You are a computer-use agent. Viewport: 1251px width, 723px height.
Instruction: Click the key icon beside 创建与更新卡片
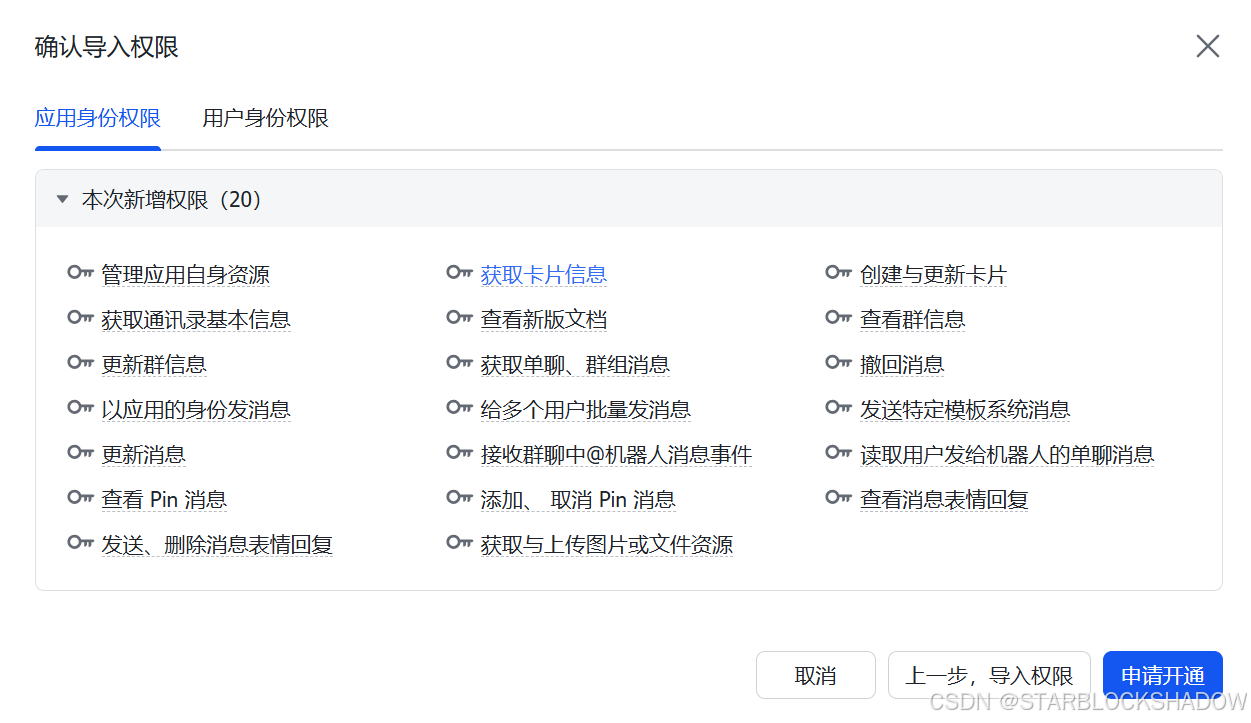(838, 272)
